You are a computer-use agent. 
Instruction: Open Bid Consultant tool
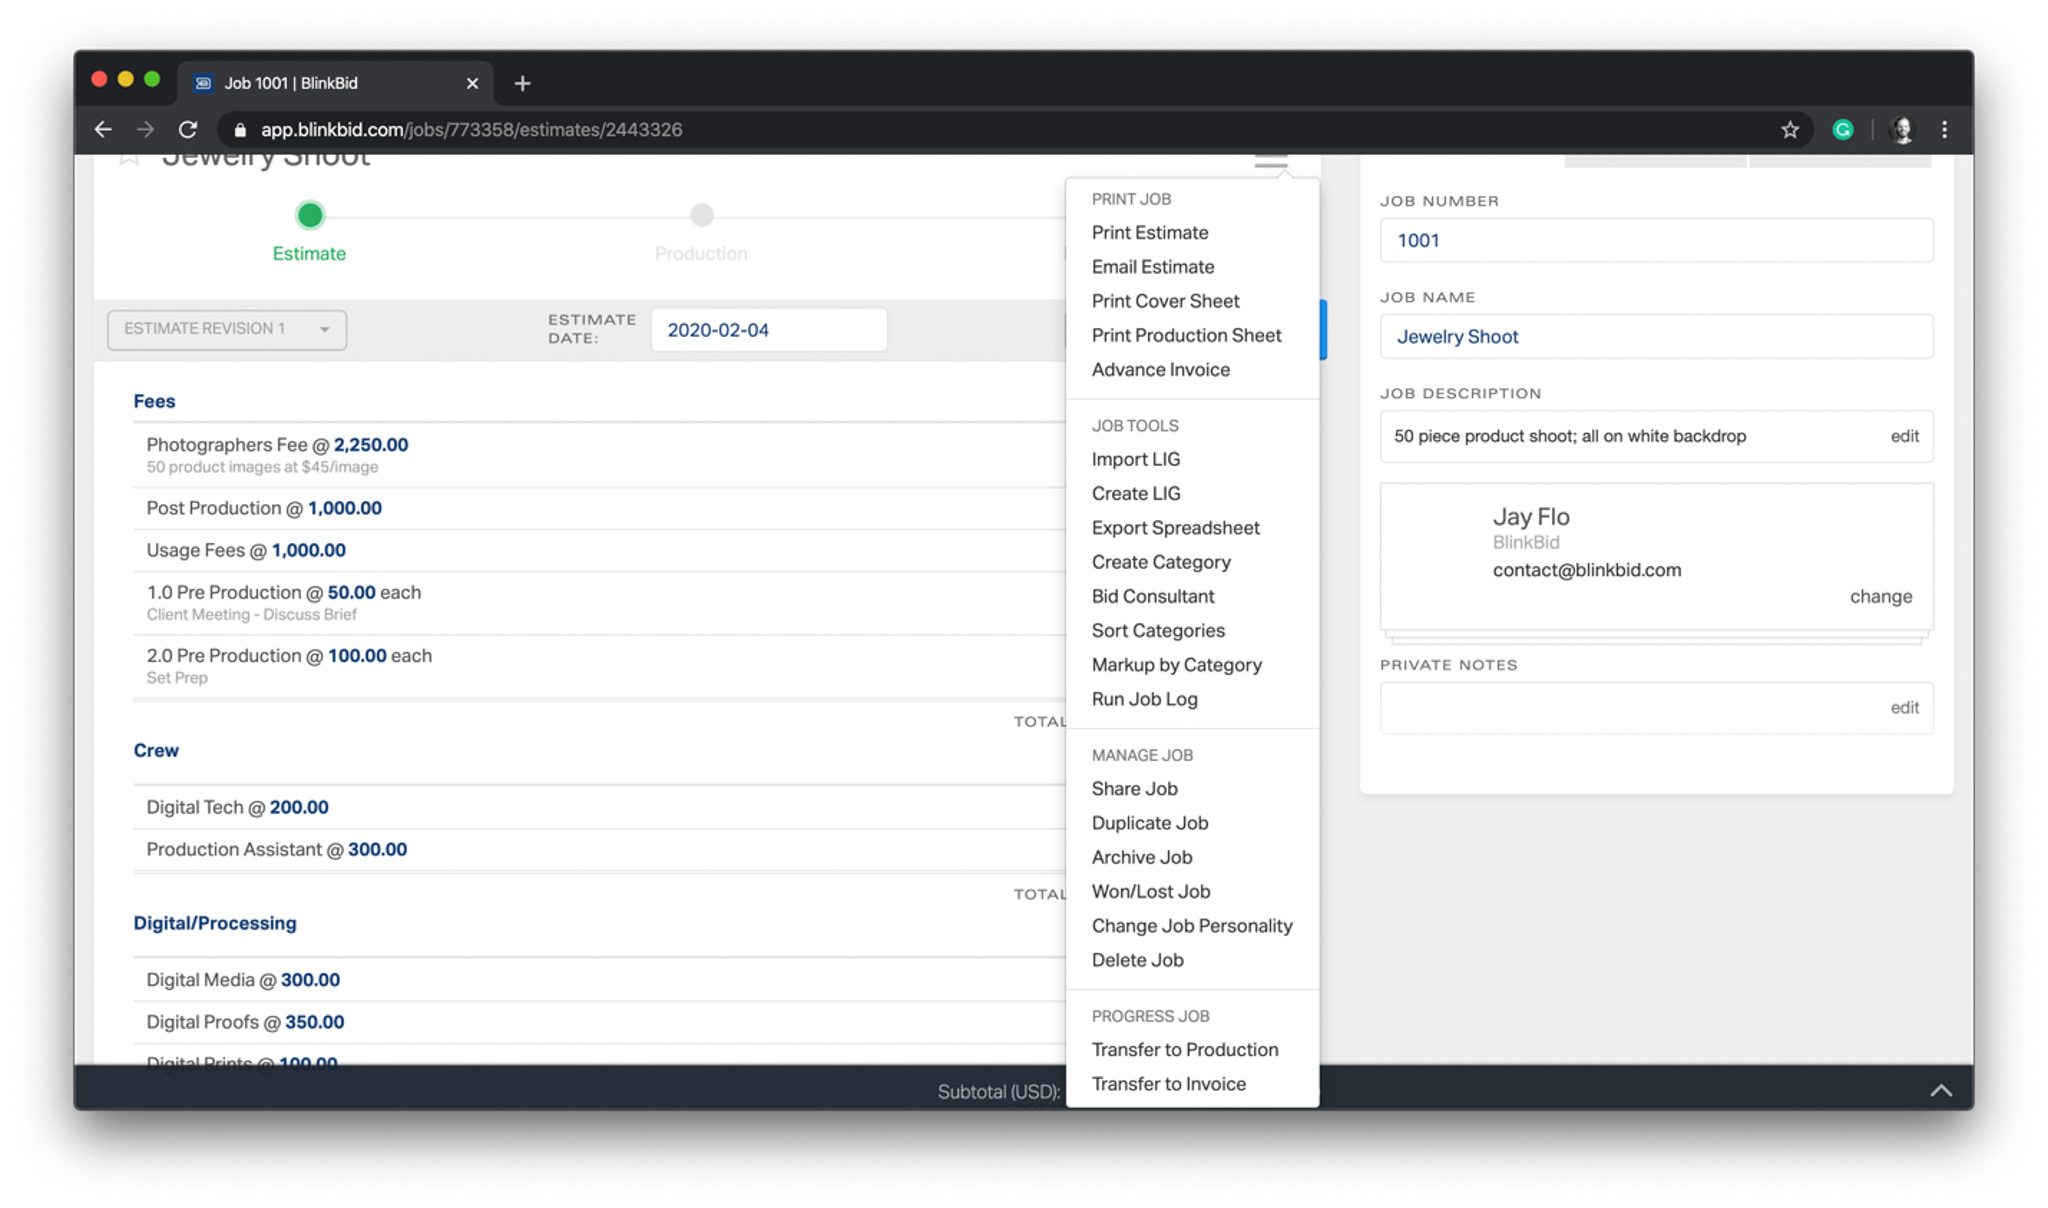(1152, 596)
